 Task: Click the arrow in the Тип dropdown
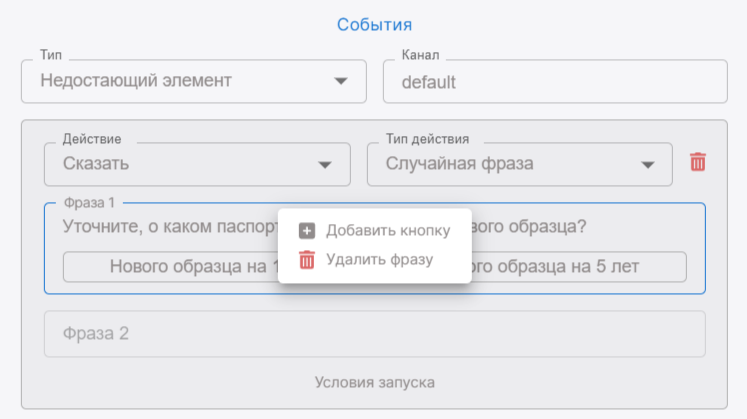pos(340,81)
